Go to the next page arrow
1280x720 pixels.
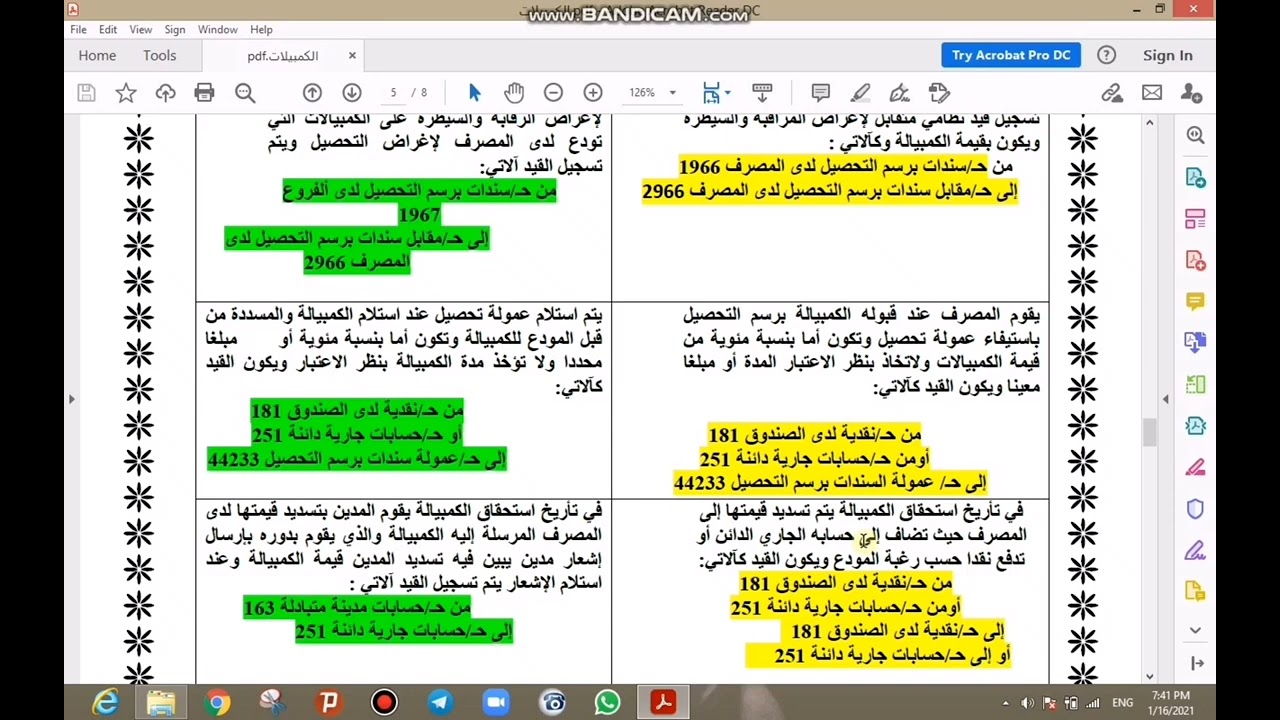352,93
